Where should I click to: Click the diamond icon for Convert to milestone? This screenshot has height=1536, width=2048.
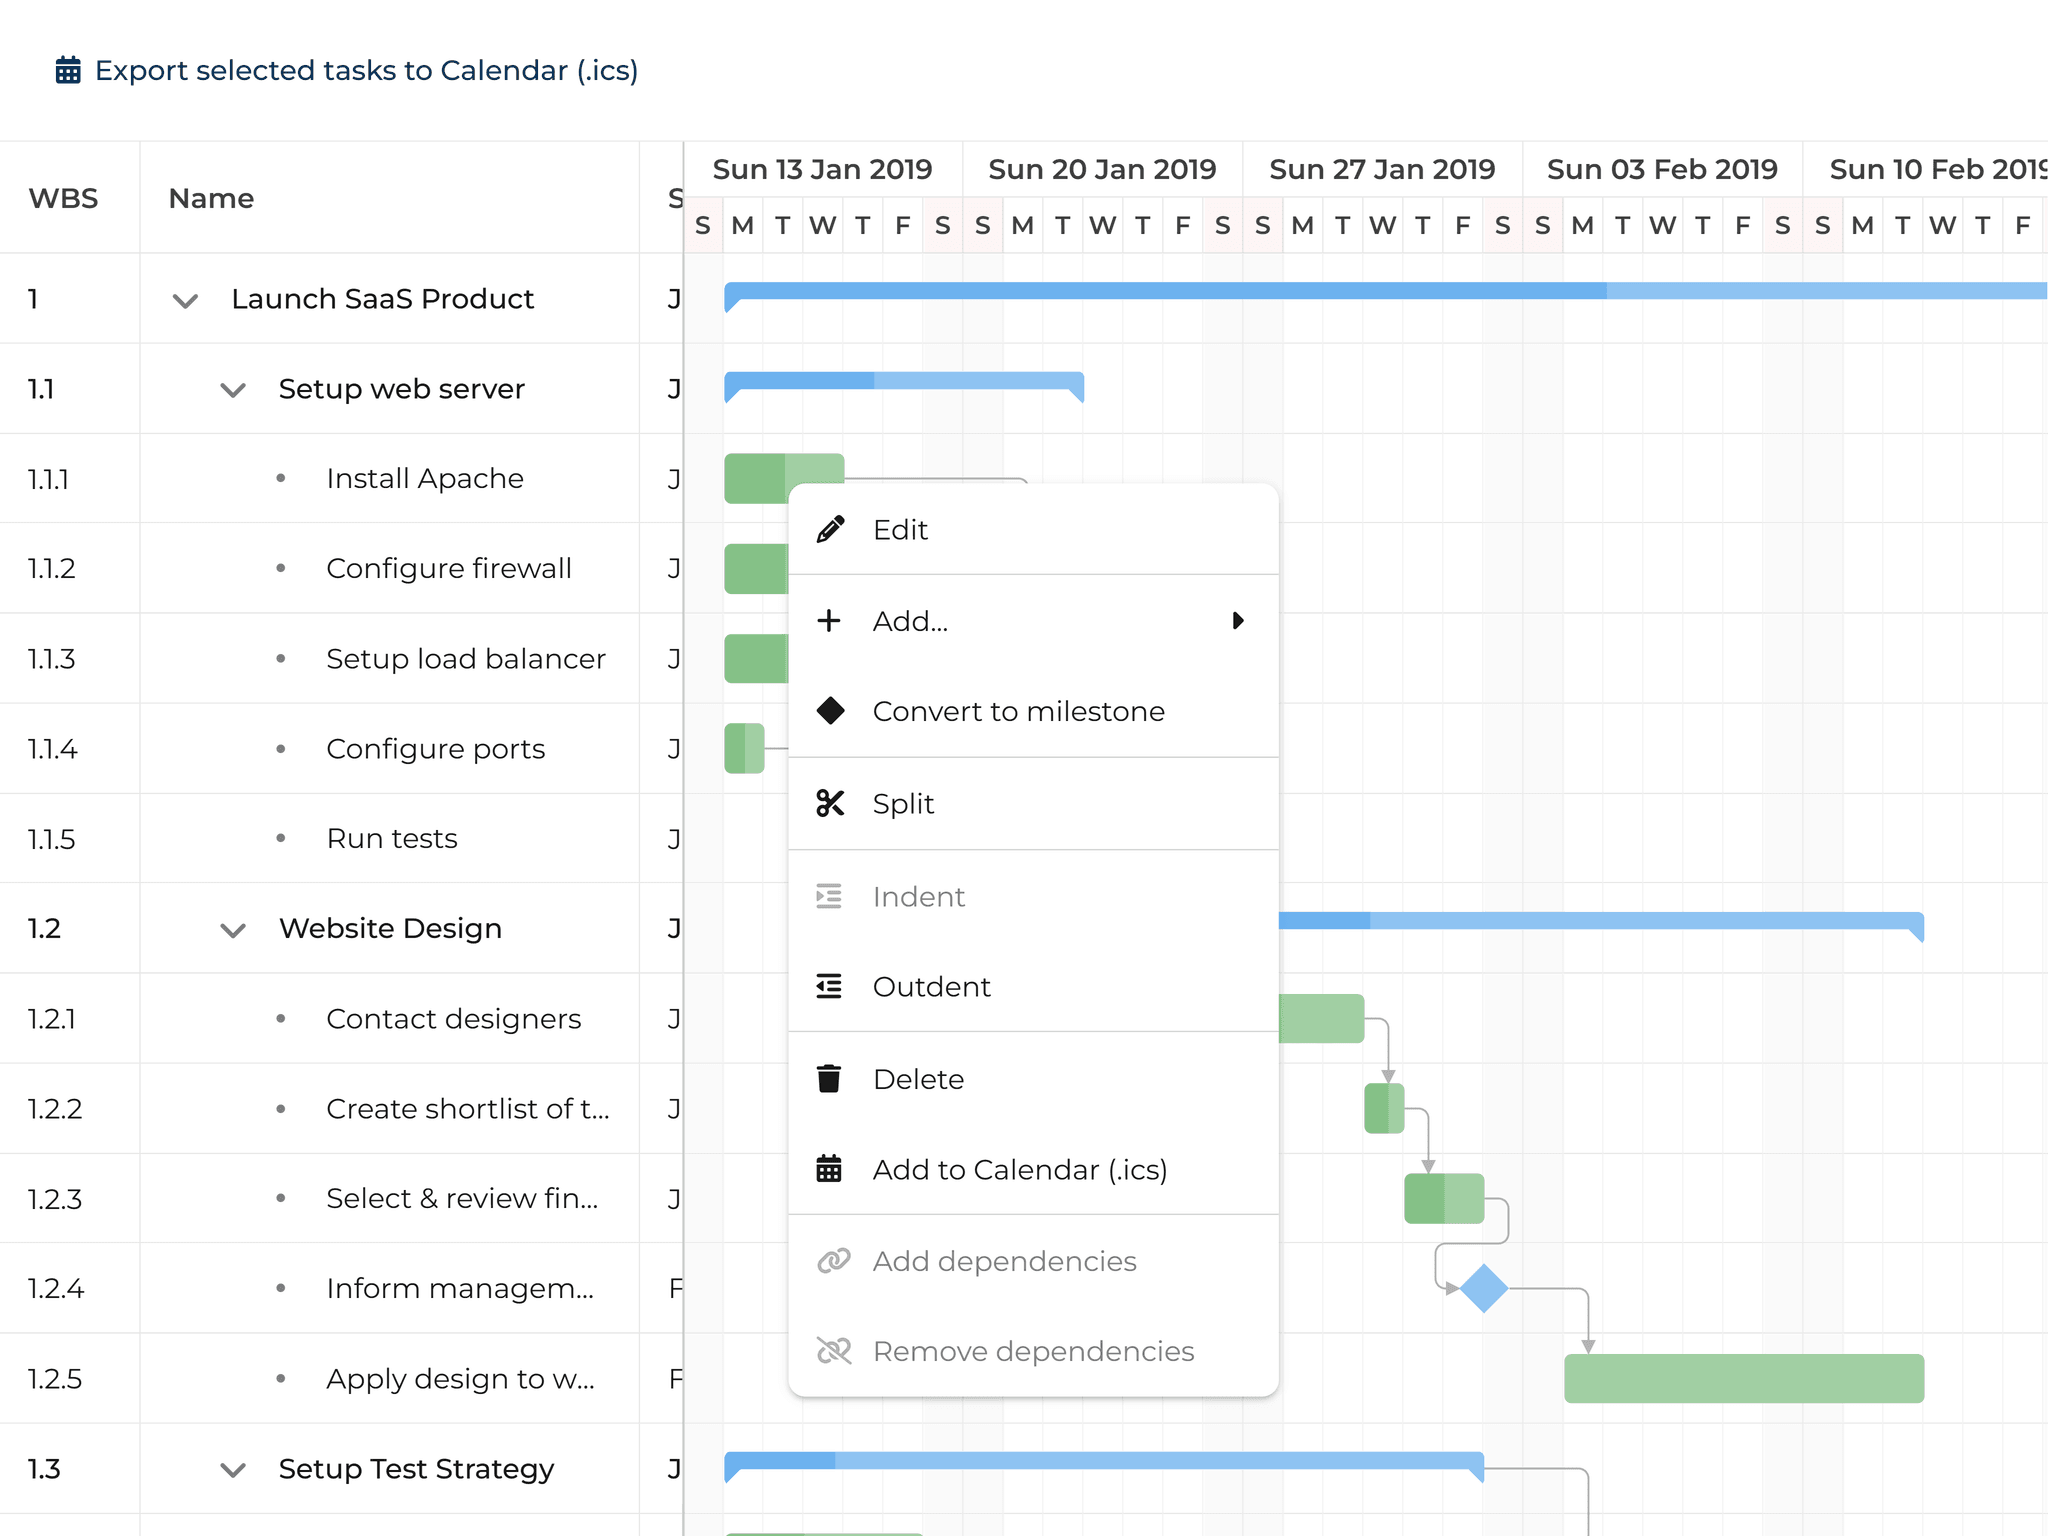click(830, 710)
